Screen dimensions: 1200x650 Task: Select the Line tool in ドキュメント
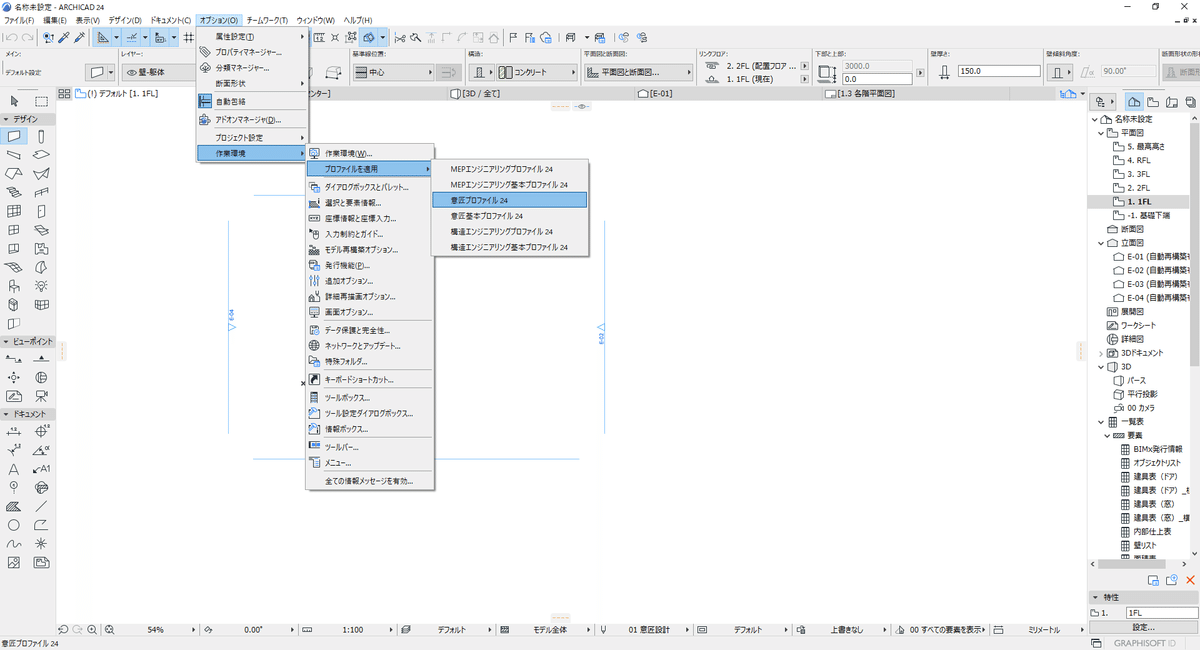[x=41, y=506]
